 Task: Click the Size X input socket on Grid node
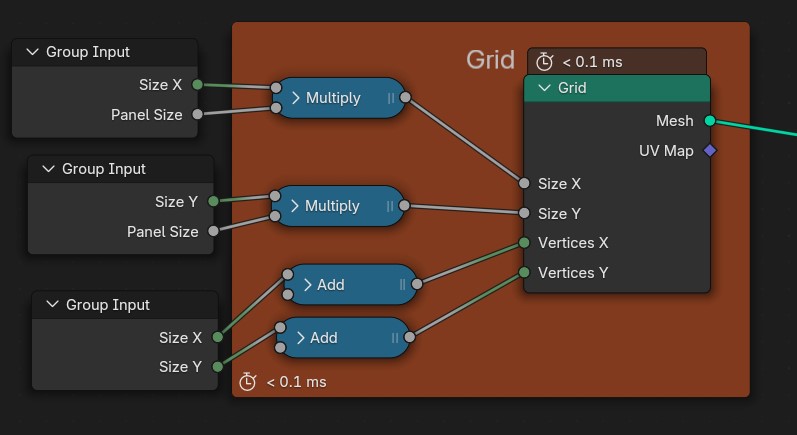524,183
